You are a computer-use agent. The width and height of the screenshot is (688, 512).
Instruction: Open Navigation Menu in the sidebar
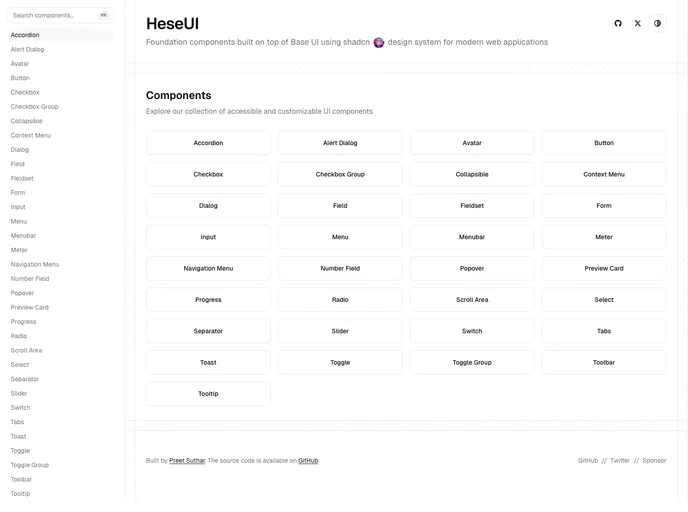click(x=35, y=264)
